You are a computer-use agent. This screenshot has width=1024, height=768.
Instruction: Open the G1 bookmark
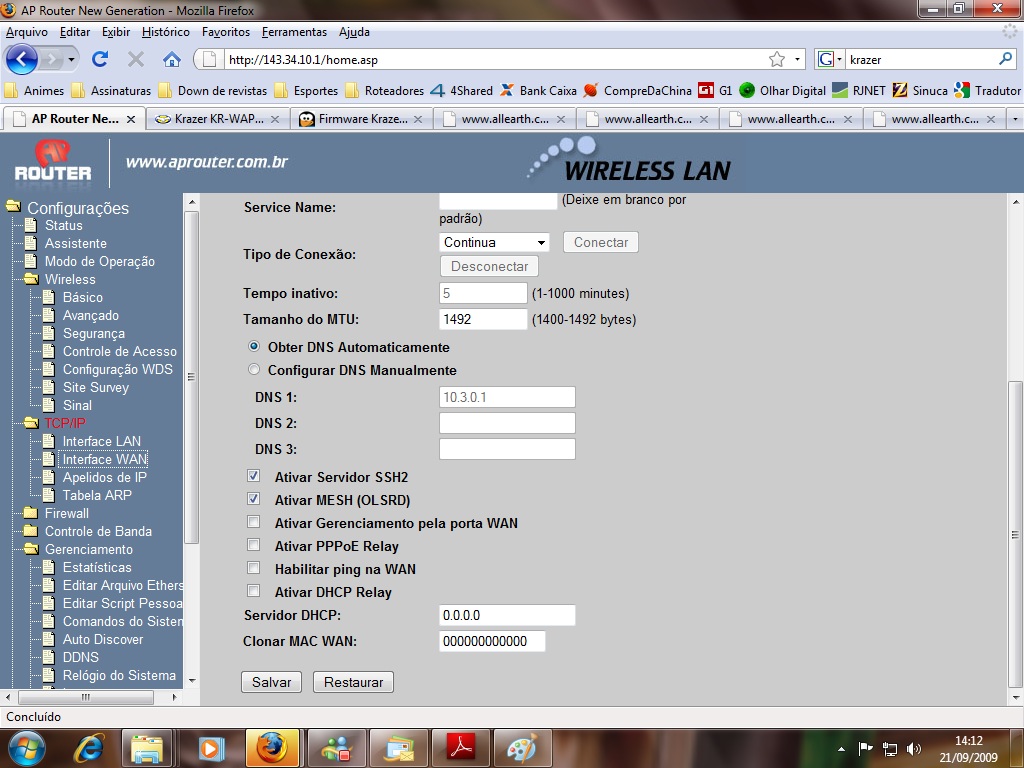pos(715,91)
